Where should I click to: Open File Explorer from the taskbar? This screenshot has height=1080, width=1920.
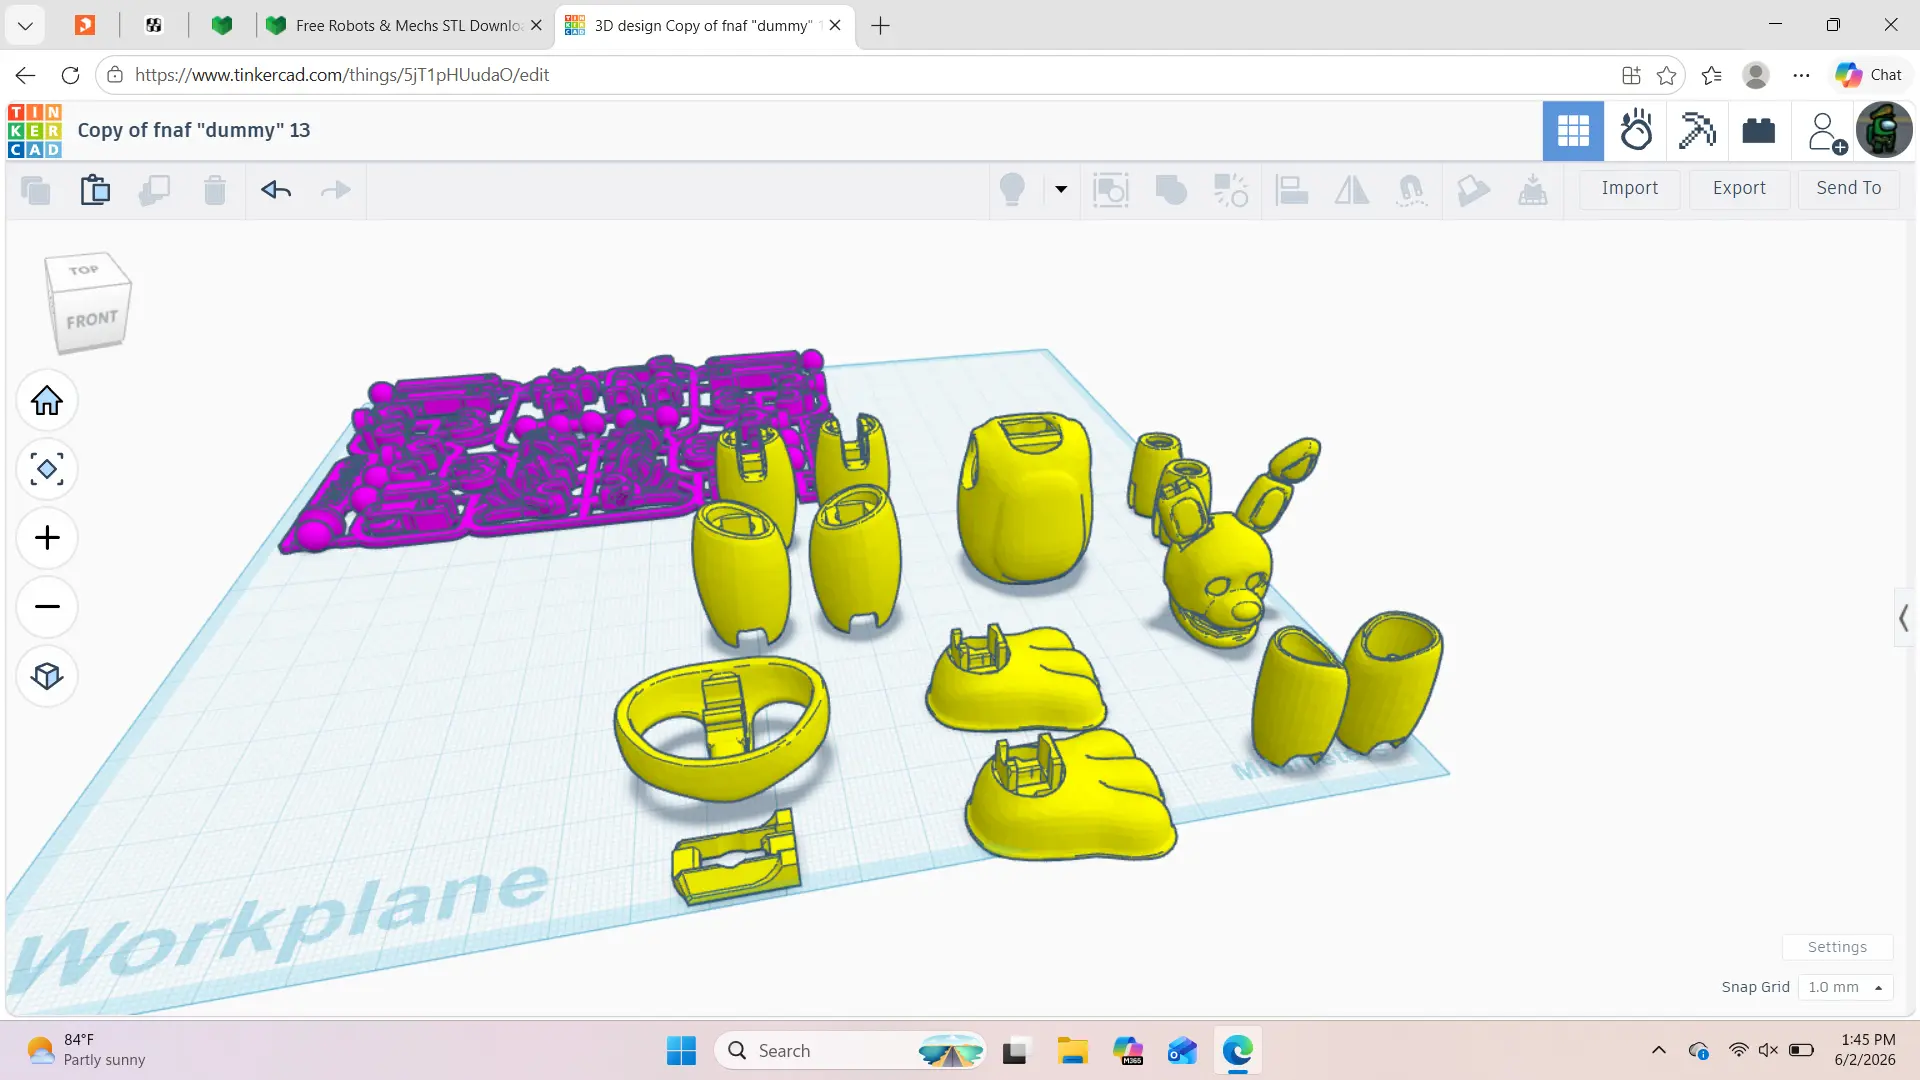pyautogui.click(x=1072, y=1051)
